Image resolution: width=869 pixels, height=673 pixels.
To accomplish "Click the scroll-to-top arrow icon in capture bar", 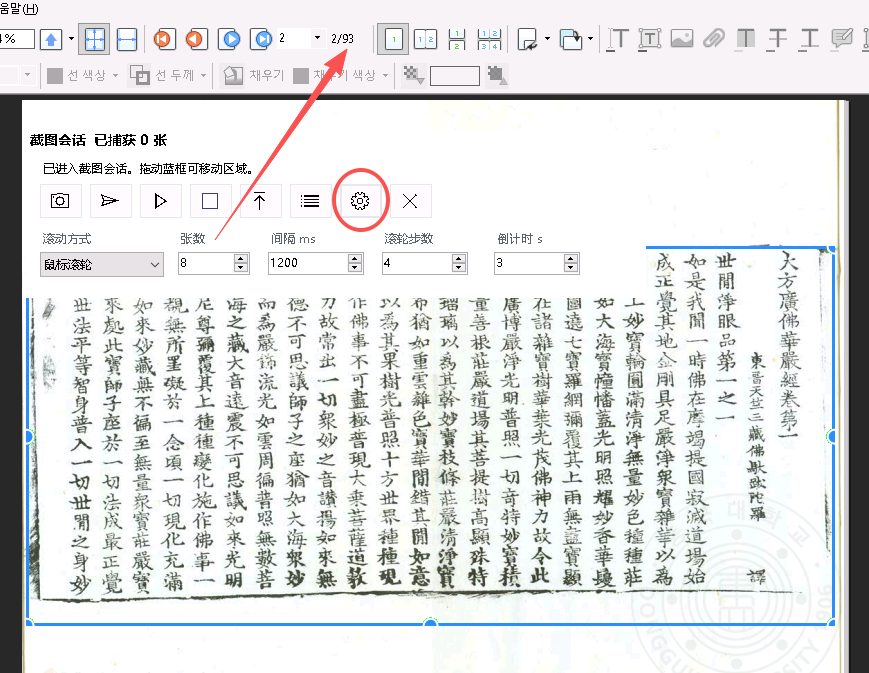I will tap(260, 201).
